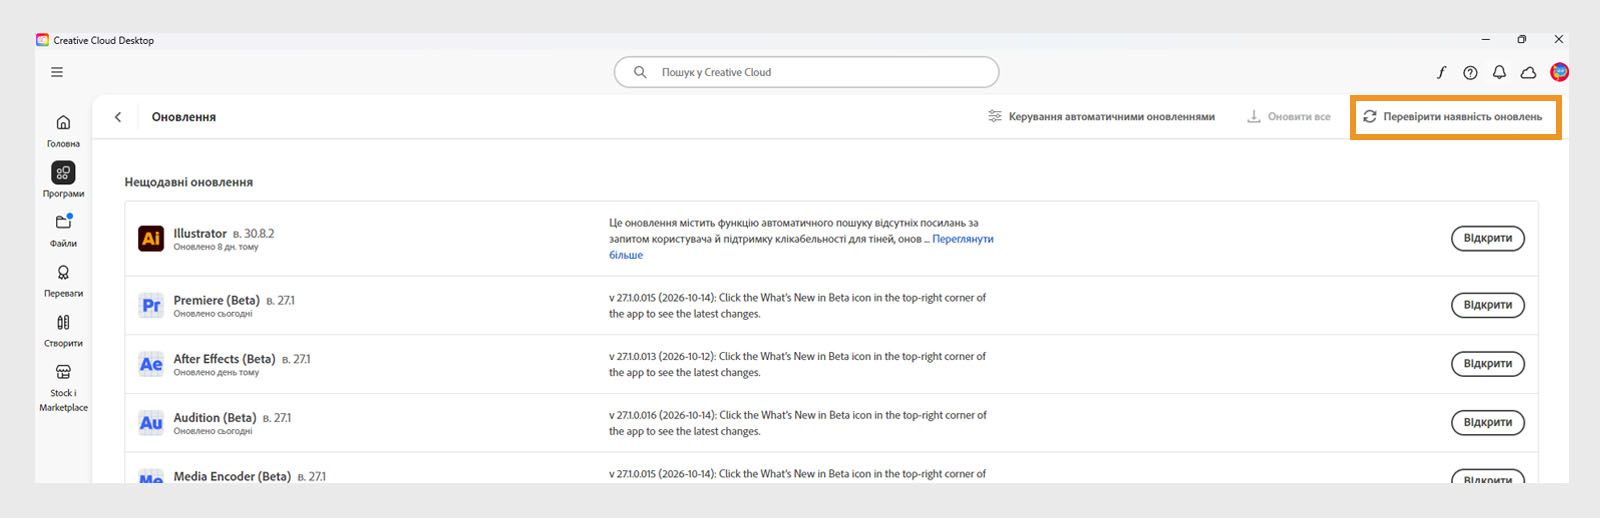This screenshot has width=1600, height=518.
Task: Click the Переглянути більше link
Action: 963,239
